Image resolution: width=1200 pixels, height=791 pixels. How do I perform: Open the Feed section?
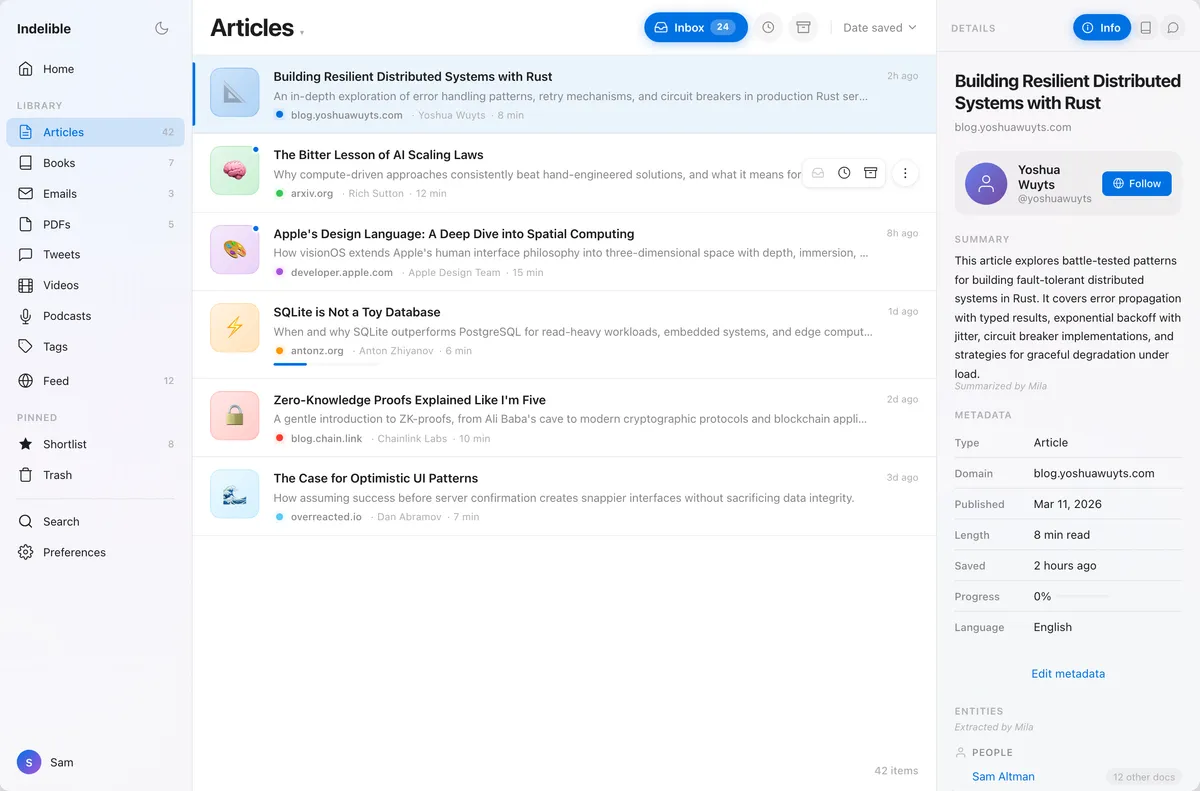[x=95, y=381]
